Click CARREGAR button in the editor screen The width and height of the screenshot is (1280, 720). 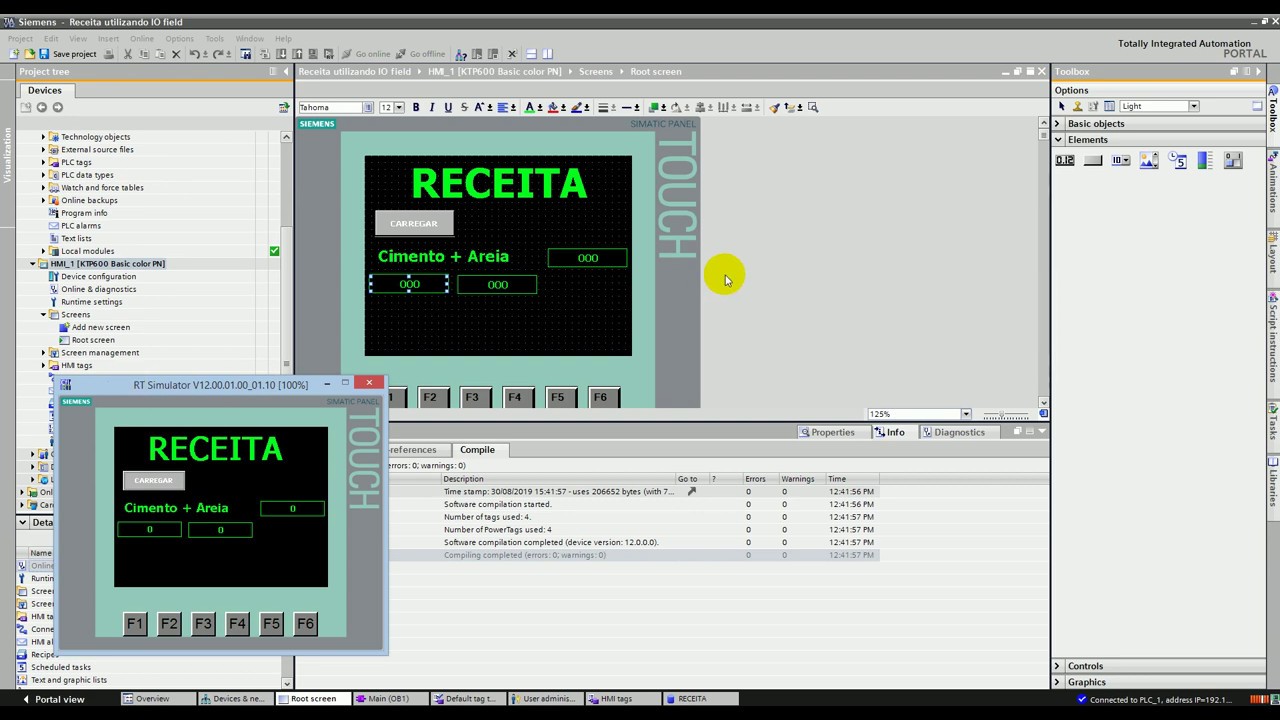click(414, 223)
